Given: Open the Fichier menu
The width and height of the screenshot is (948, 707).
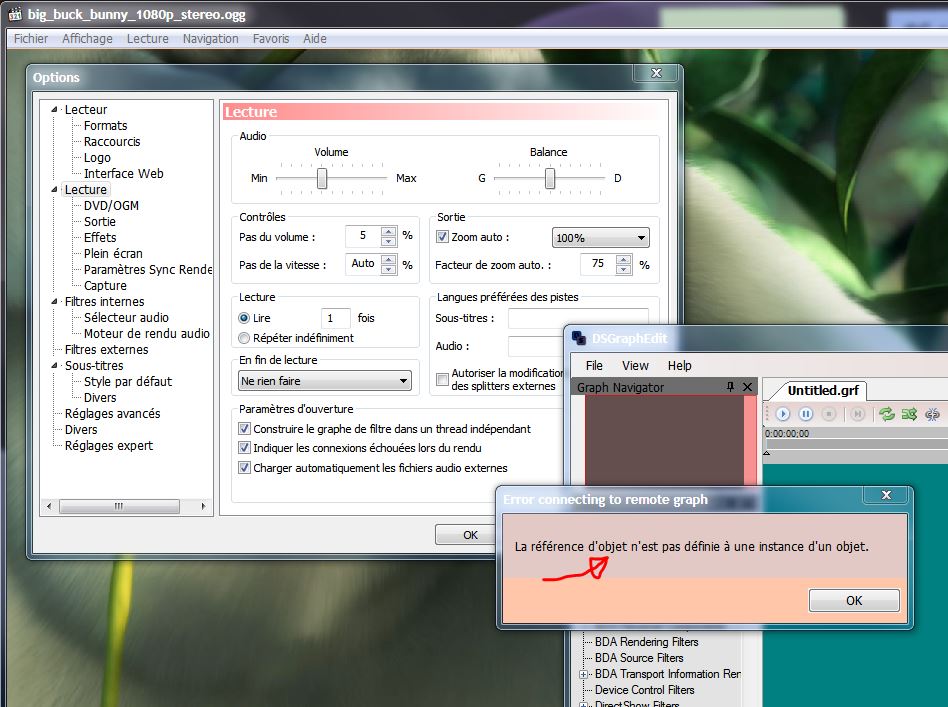Looking at the screenshot, I should (31, 39).
